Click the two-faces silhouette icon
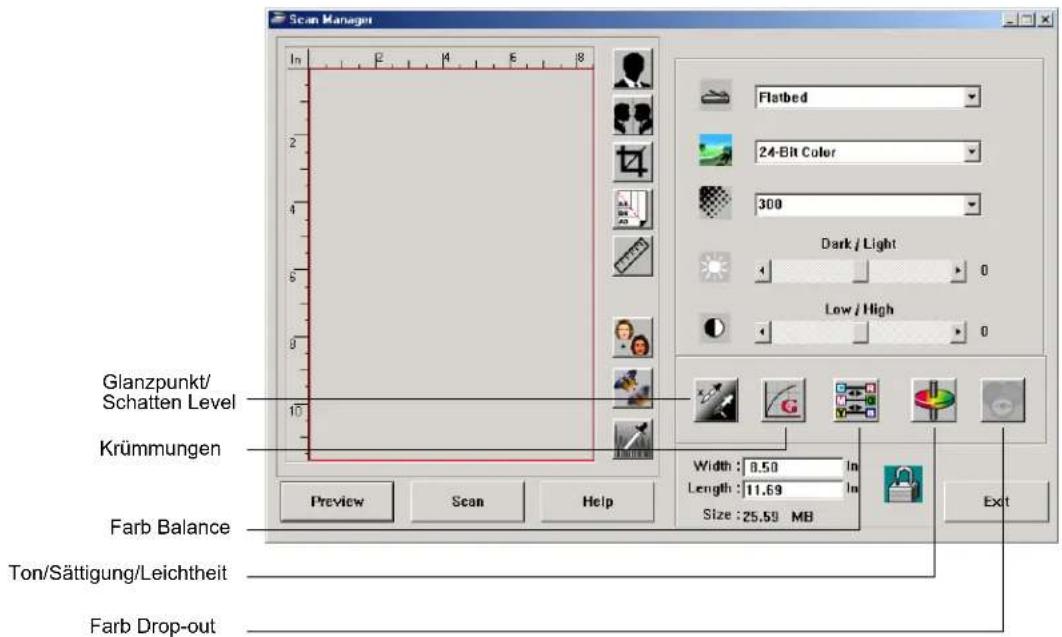Screen dimensions: 1062x637 (633, 115)
